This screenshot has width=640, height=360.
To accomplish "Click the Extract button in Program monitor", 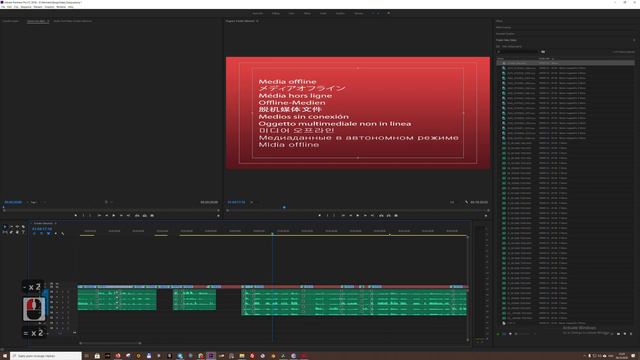I will coord(389,216).
